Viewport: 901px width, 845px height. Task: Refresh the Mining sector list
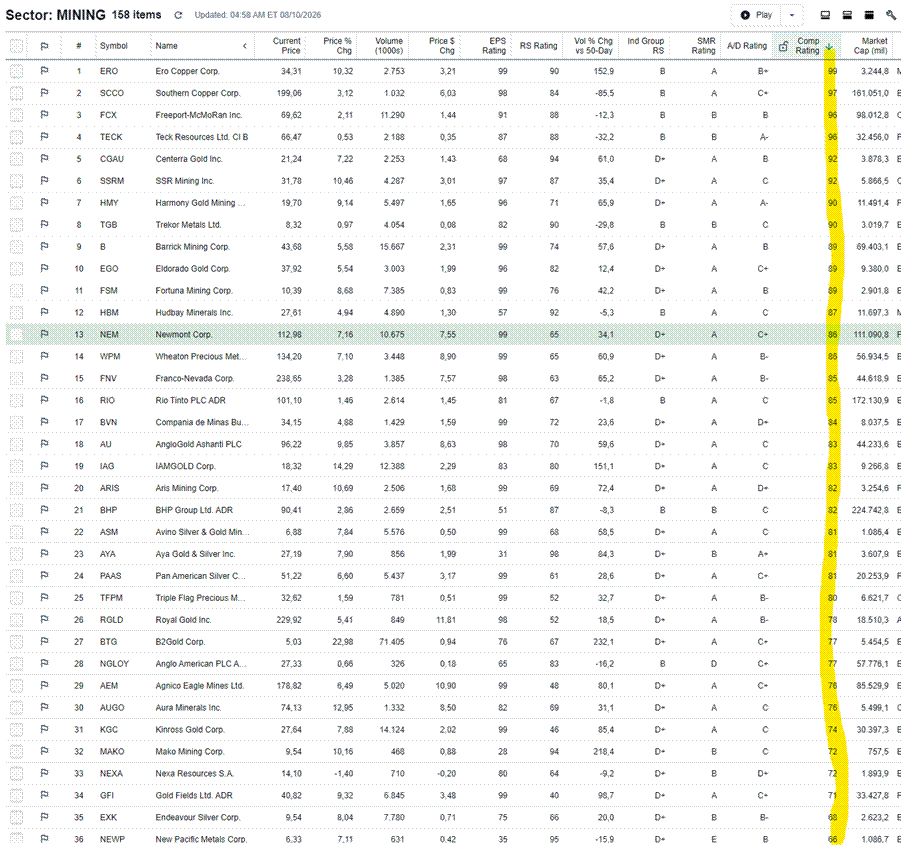pyautogui.click(x=178, y=16)
